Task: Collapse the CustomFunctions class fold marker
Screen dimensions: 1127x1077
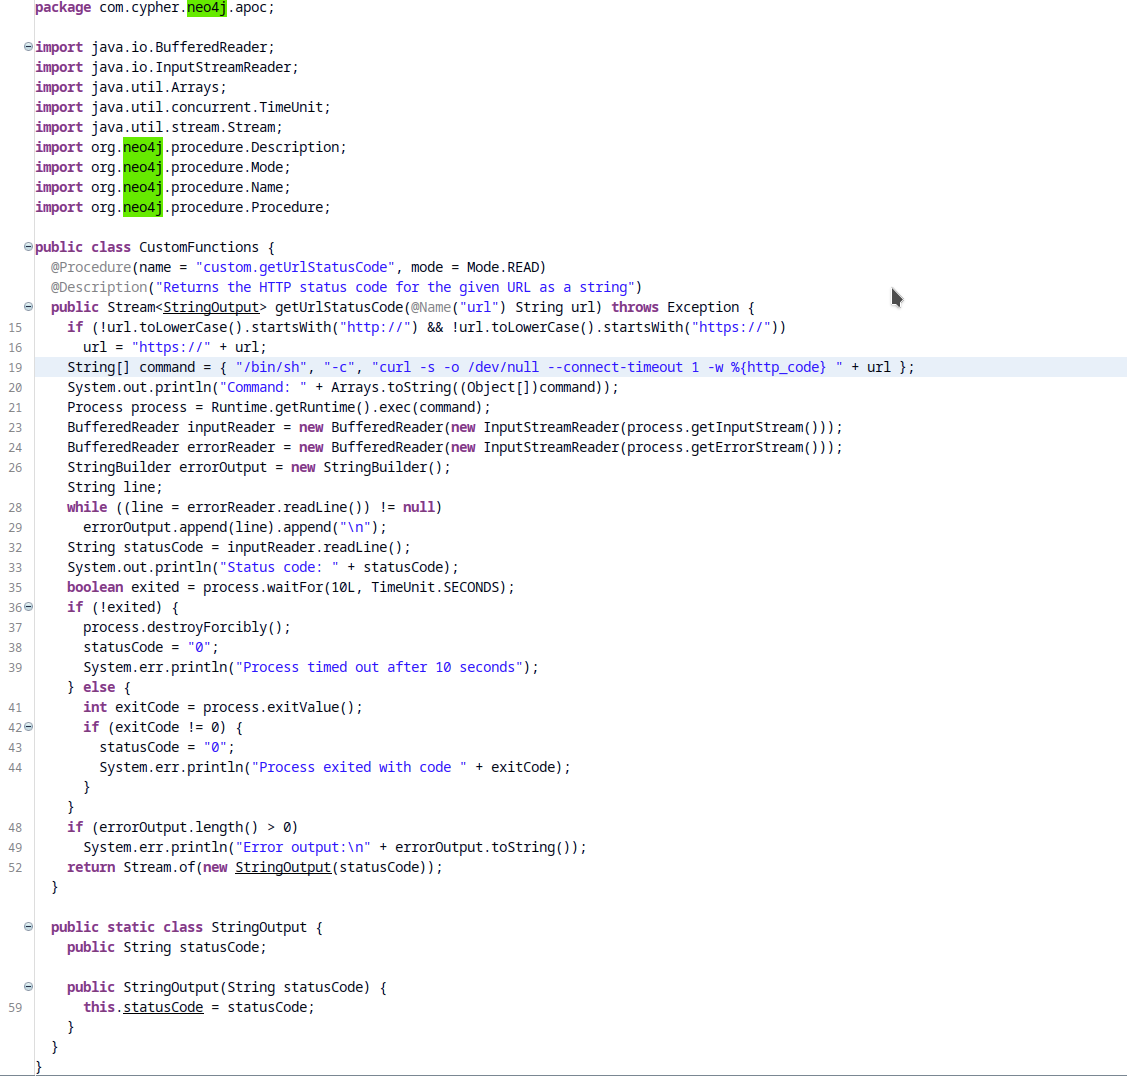Action: [x=28, y=247]
